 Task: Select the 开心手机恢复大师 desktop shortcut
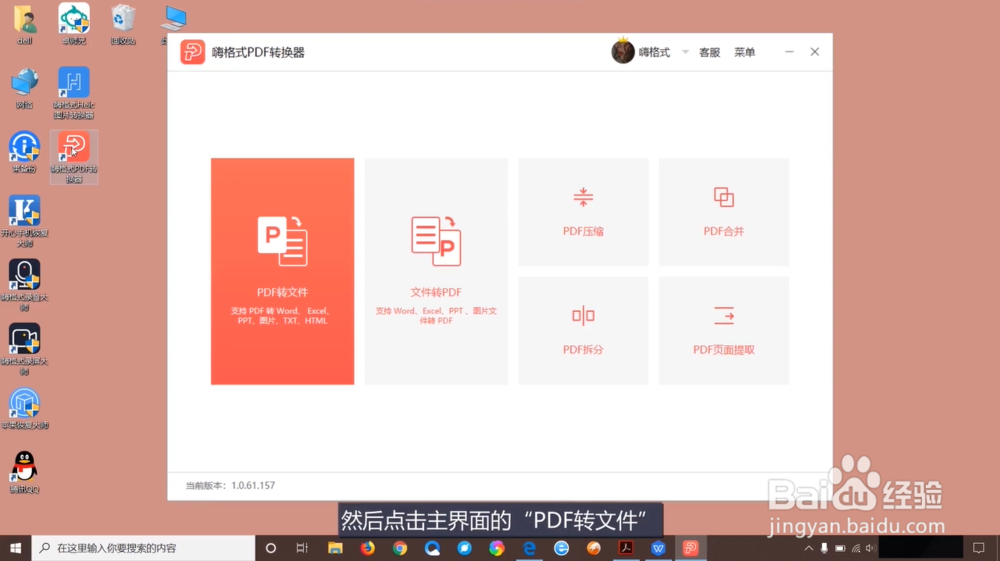pos(24,221)
